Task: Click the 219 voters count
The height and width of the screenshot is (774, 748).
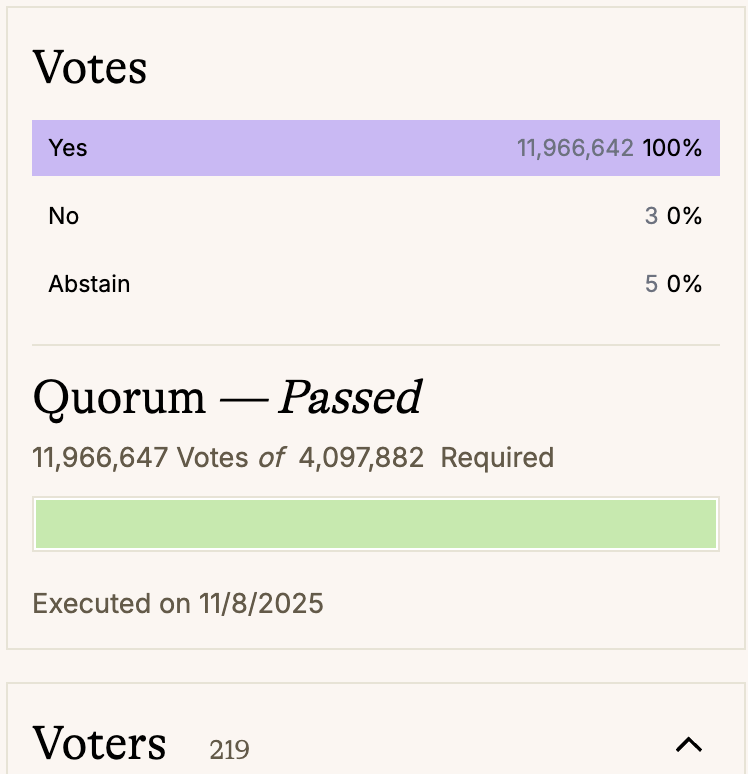Action: pyautogui.click(x=229, y=749)
